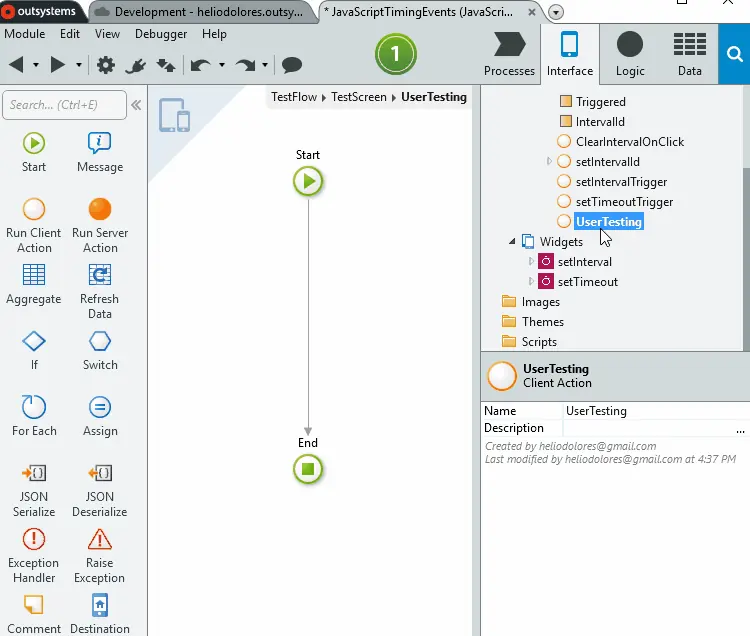Open the search magnifier panel
The width and height of the screenshot is (750, 636).
[x=734, y=54]
